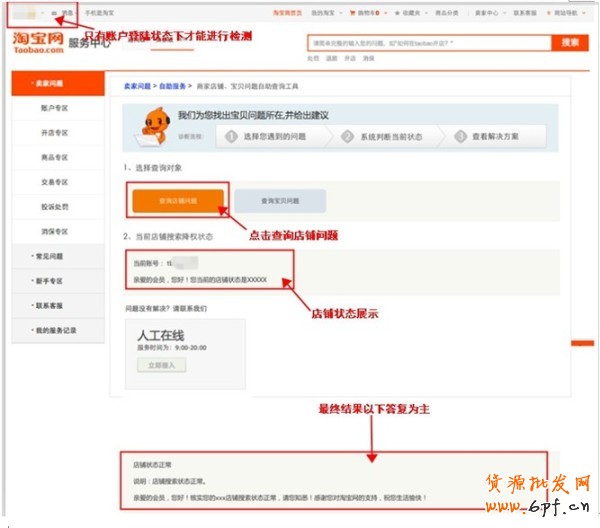
Task: Open 账户专区 in the left sidebar
Action: click(55, 108)
